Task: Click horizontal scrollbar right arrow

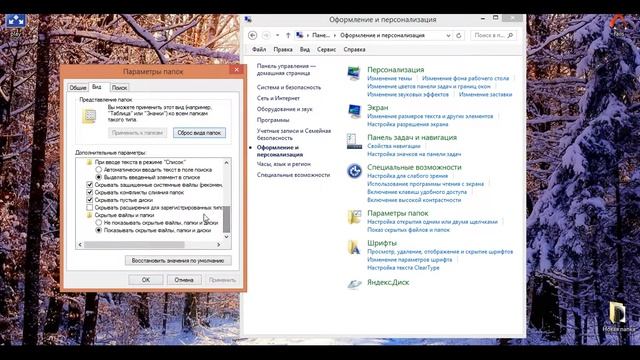Action: point(218,244)
